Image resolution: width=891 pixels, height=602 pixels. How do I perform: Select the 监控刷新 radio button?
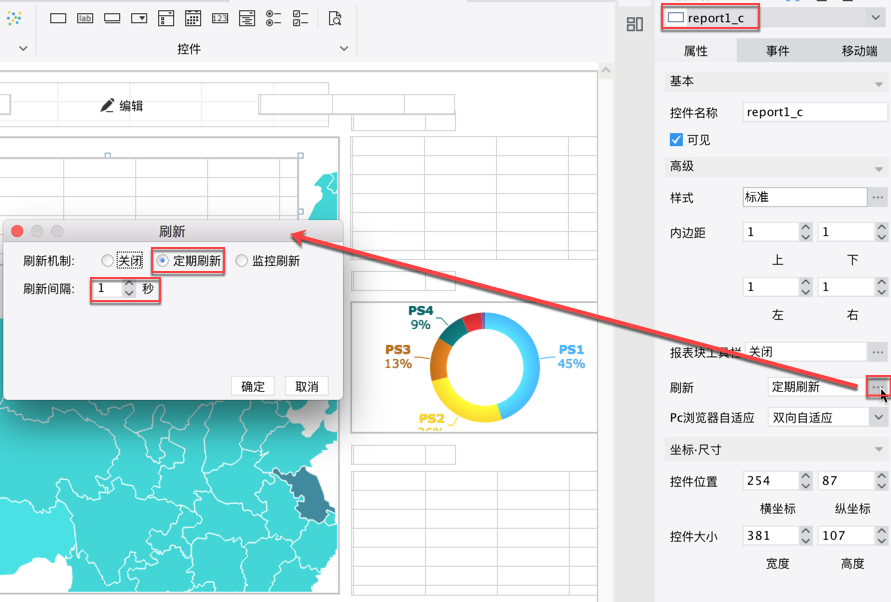[x=242, y=261]
